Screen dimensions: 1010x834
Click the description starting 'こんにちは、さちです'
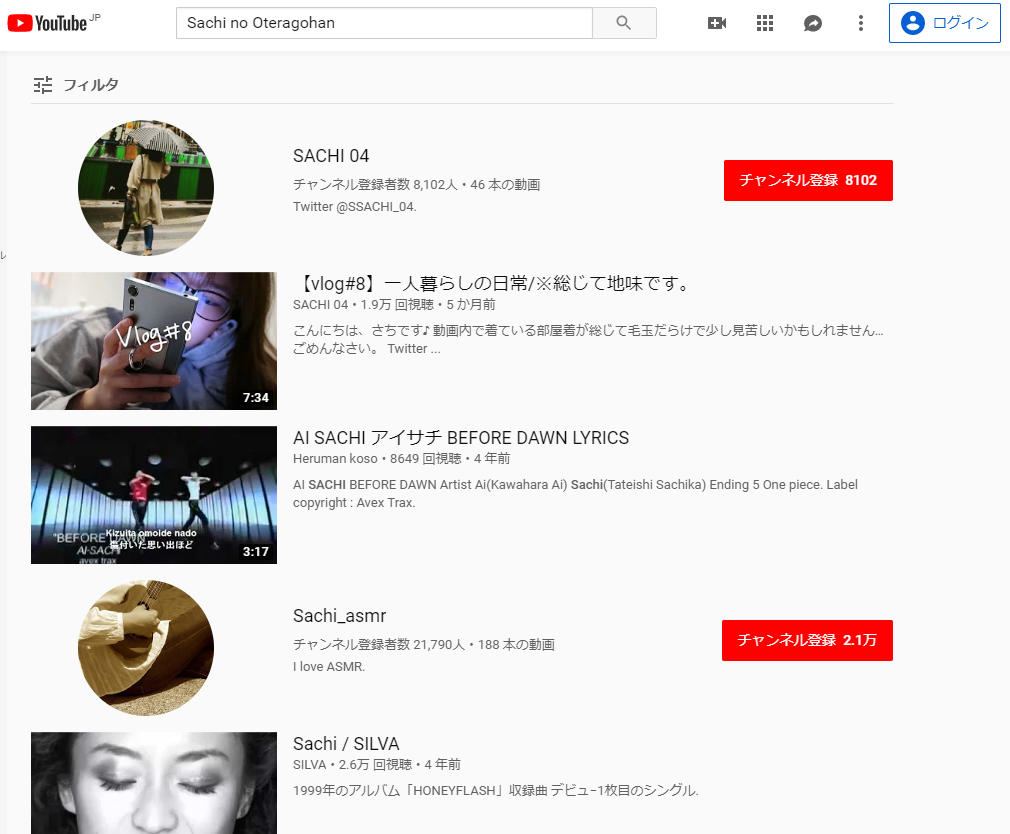[x=588, y=339]
